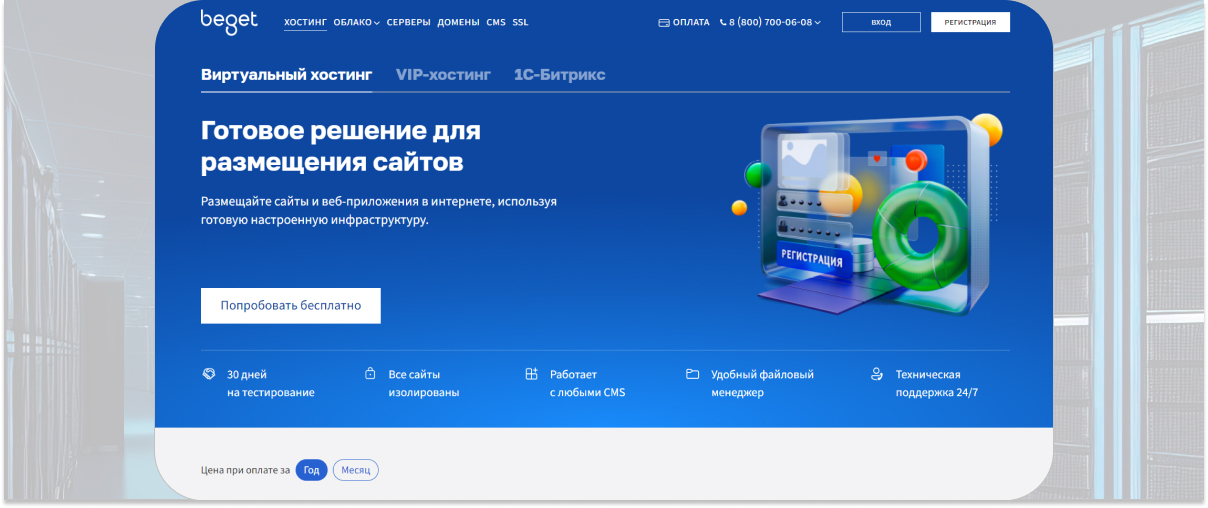Click the РЕГИСТРАЦИЯ button in header
Viewport: 1208px width, 508px height.
pos(970,22)
